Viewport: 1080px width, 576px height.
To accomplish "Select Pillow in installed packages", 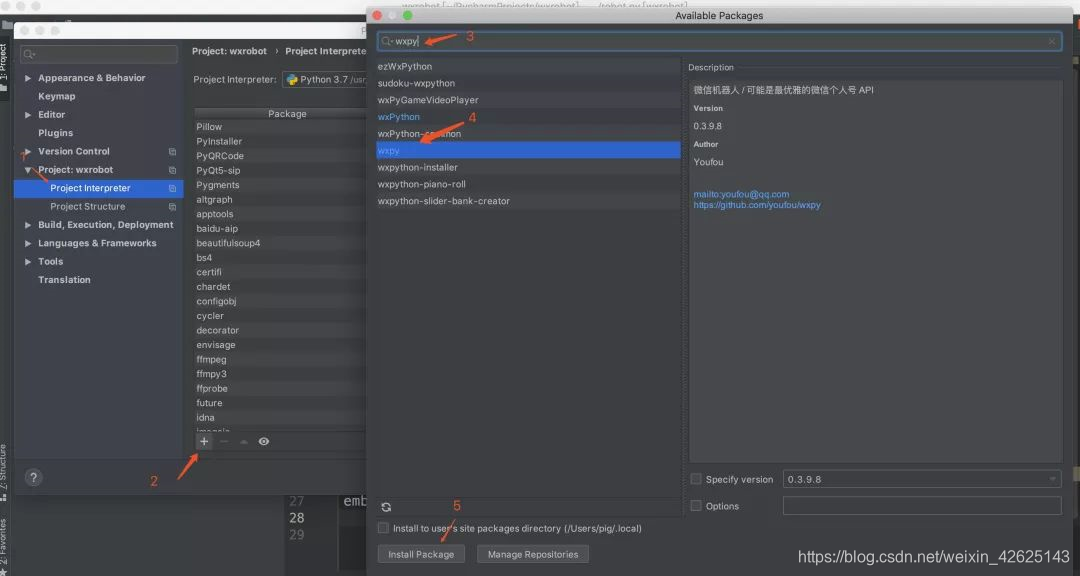I will (x=280, y=127).
